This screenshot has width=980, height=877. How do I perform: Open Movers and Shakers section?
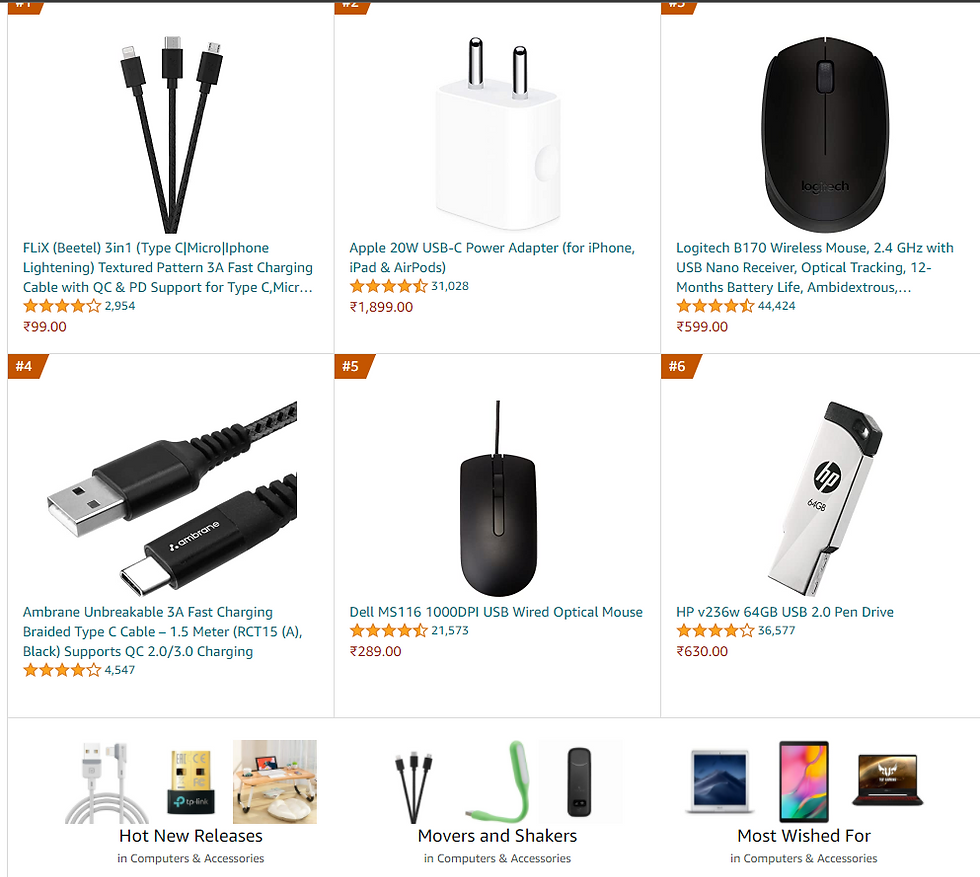[498, 836]
